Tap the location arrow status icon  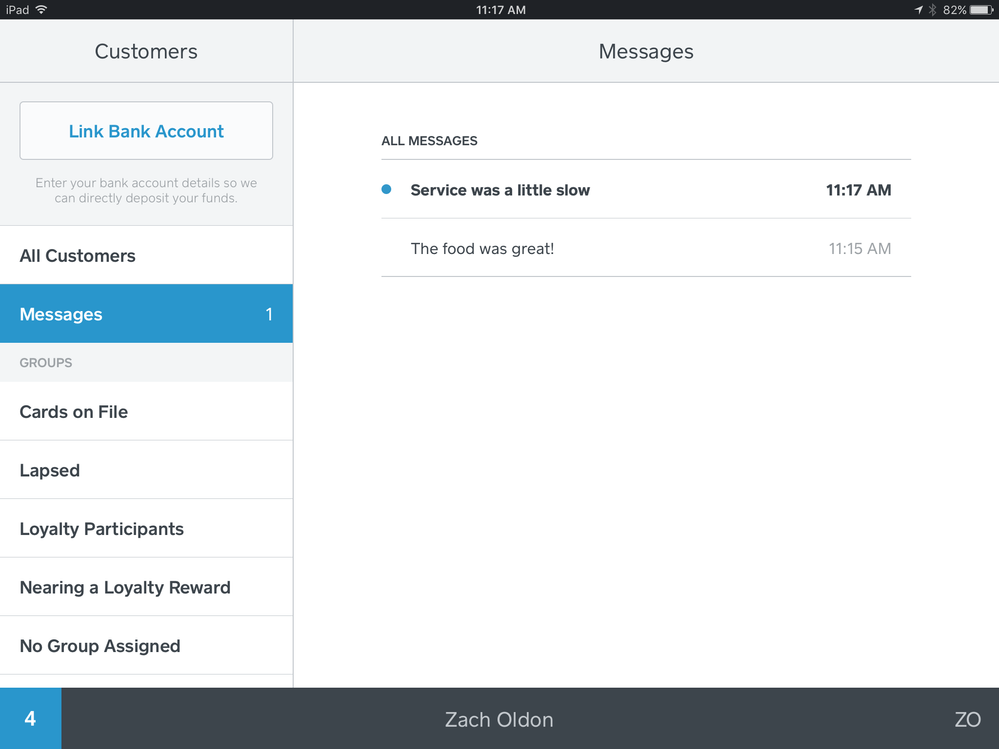pyautogui.click(x=918, y=9)
